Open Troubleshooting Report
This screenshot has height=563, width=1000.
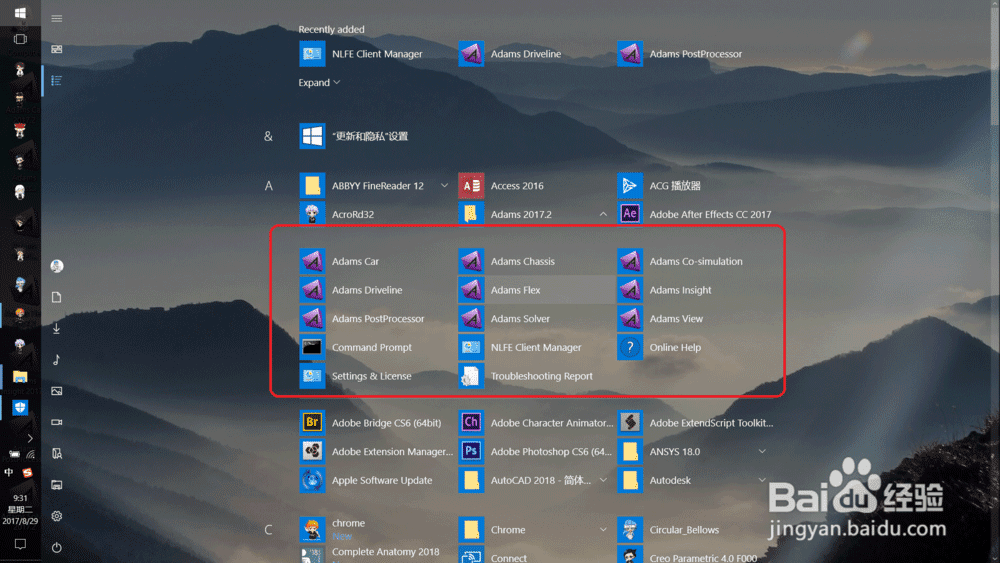point(536,376)
